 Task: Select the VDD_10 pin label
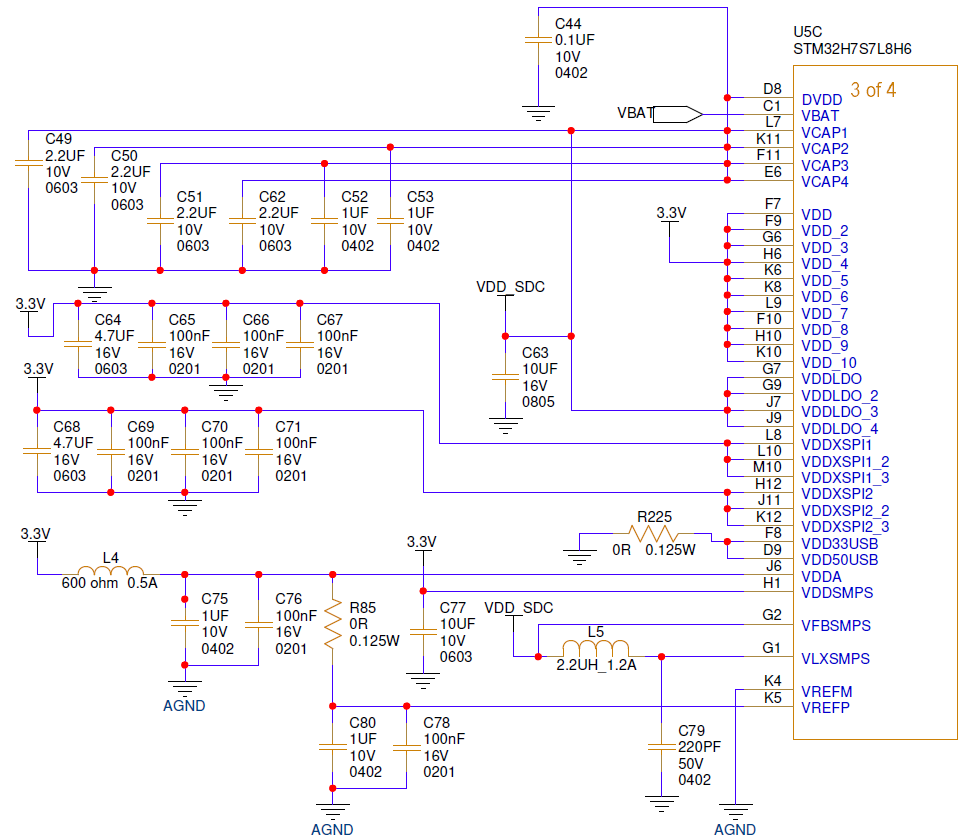point(829,363)
